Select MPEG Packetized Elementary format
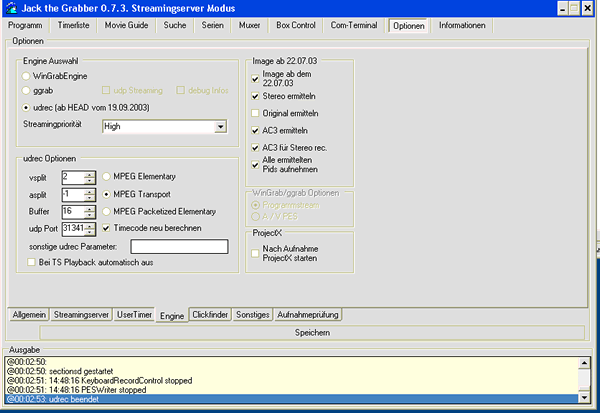This screenshot has height=413, width=600. (x=106, y=212)
